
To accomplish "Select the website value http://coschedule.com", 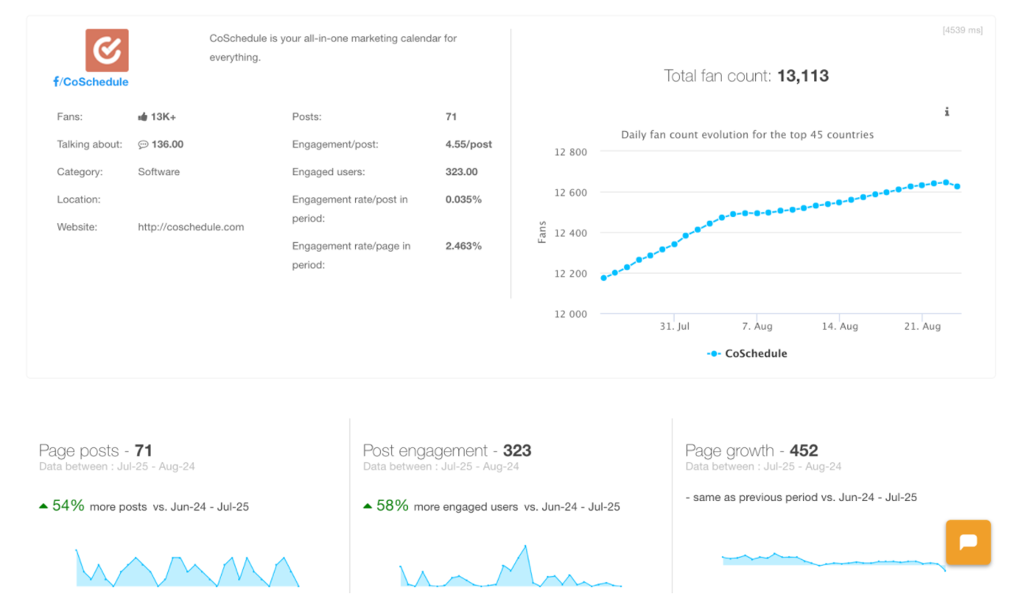I will pyautogui.click(x=191, y=226).
